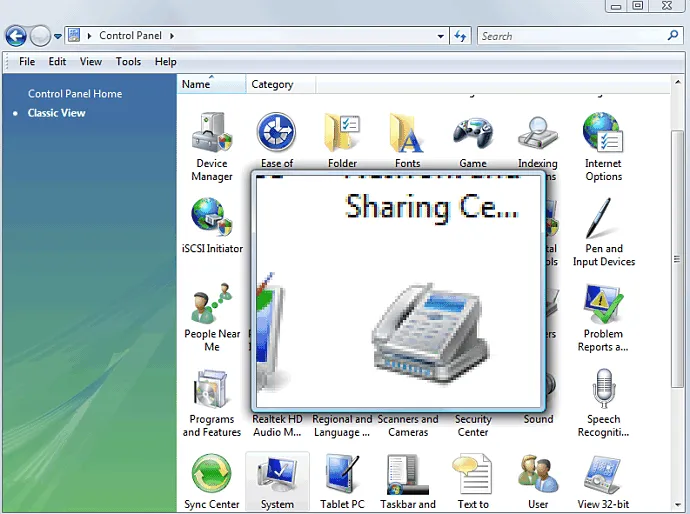Open the View menu
Image resolution: width=690 pixels, height=514 pixels.
coord(91,62)
